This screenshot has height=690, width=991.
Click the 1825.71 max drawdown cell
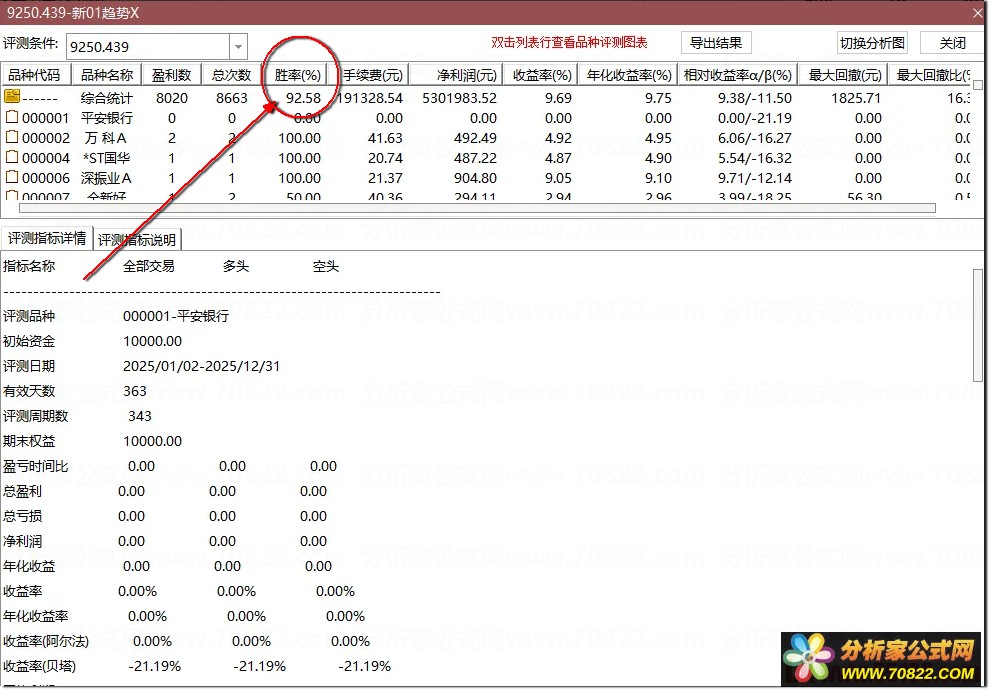click(856, 98)
